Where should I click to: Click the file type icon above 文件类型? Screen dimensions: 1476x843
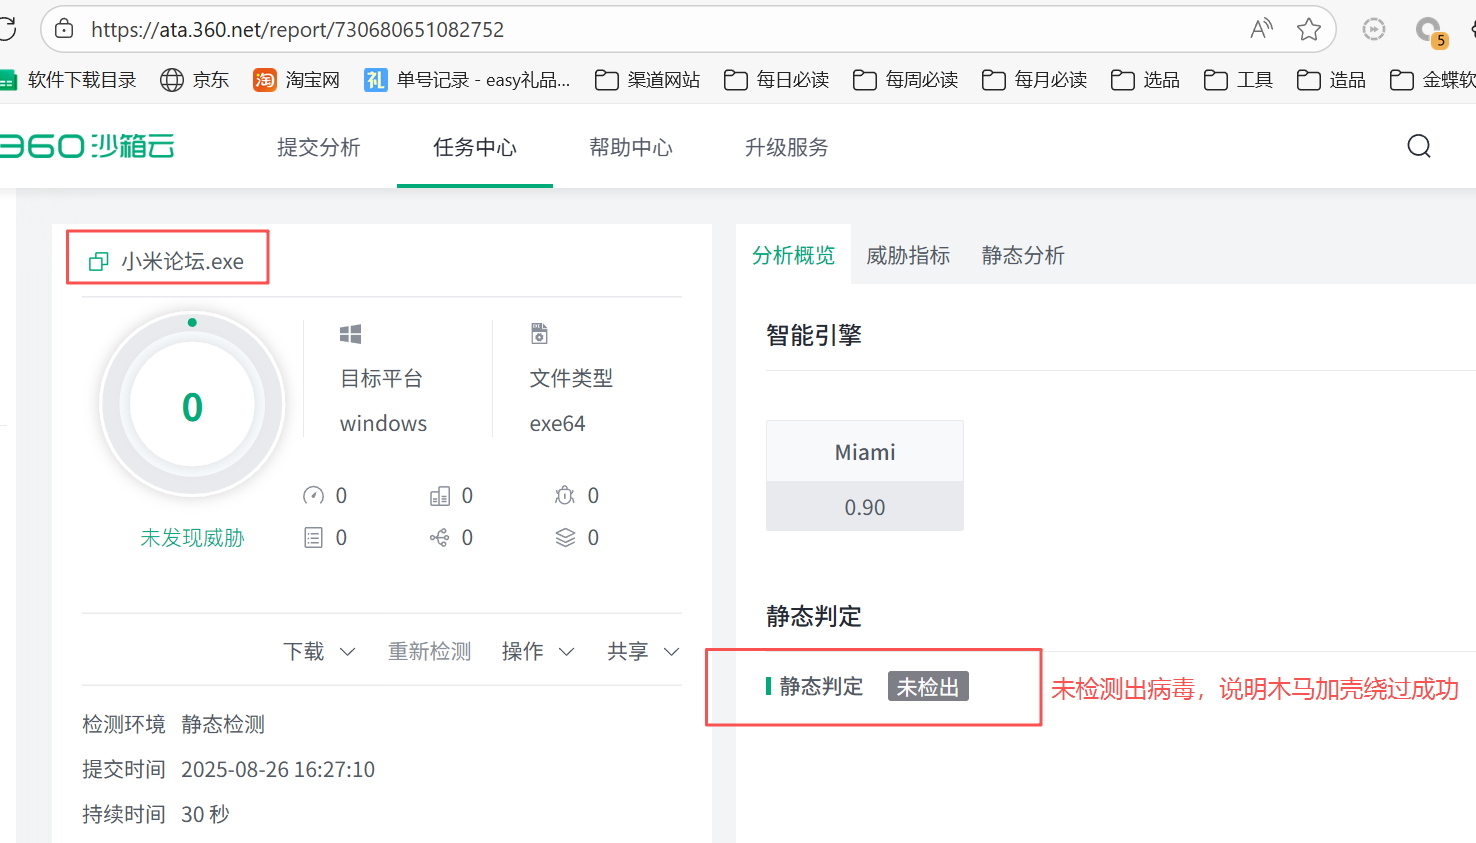[539, 333]
